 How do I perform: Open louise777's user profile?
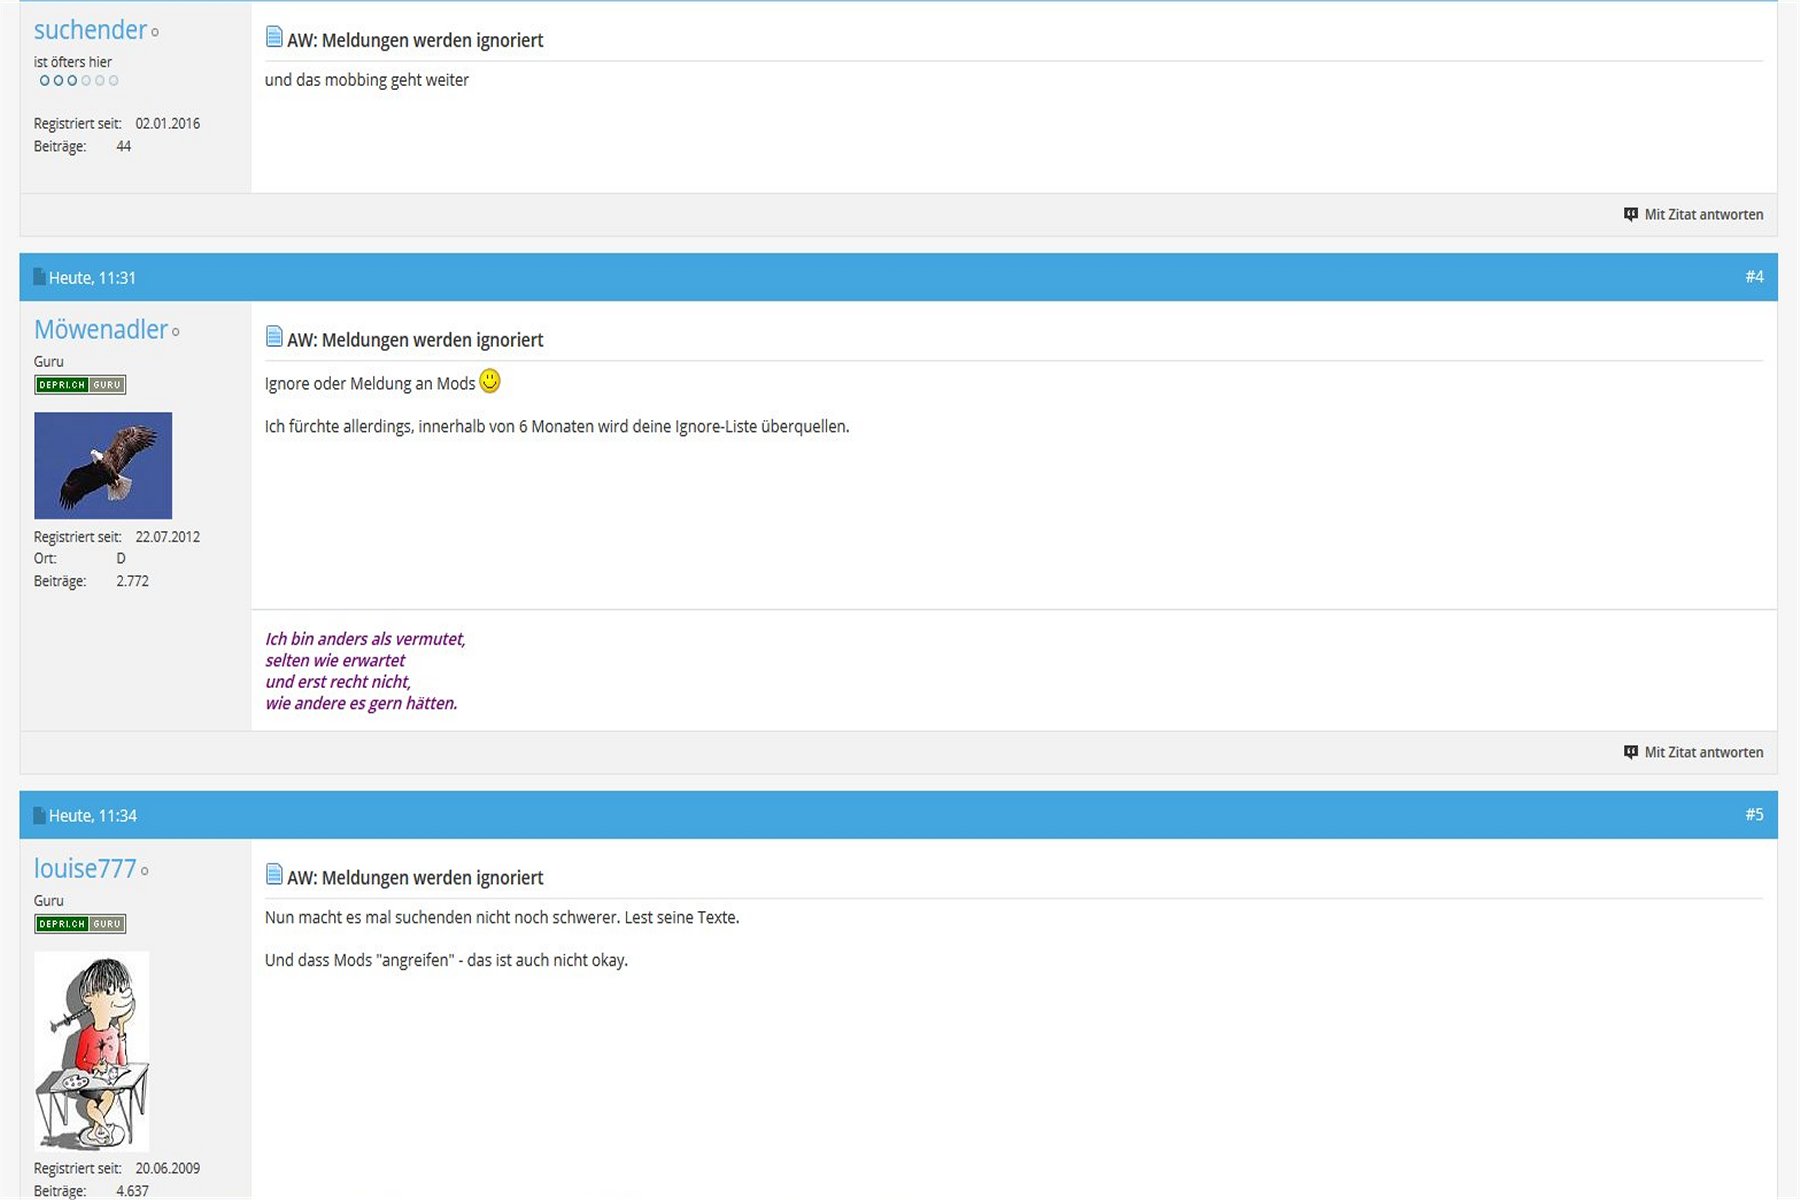84,868
